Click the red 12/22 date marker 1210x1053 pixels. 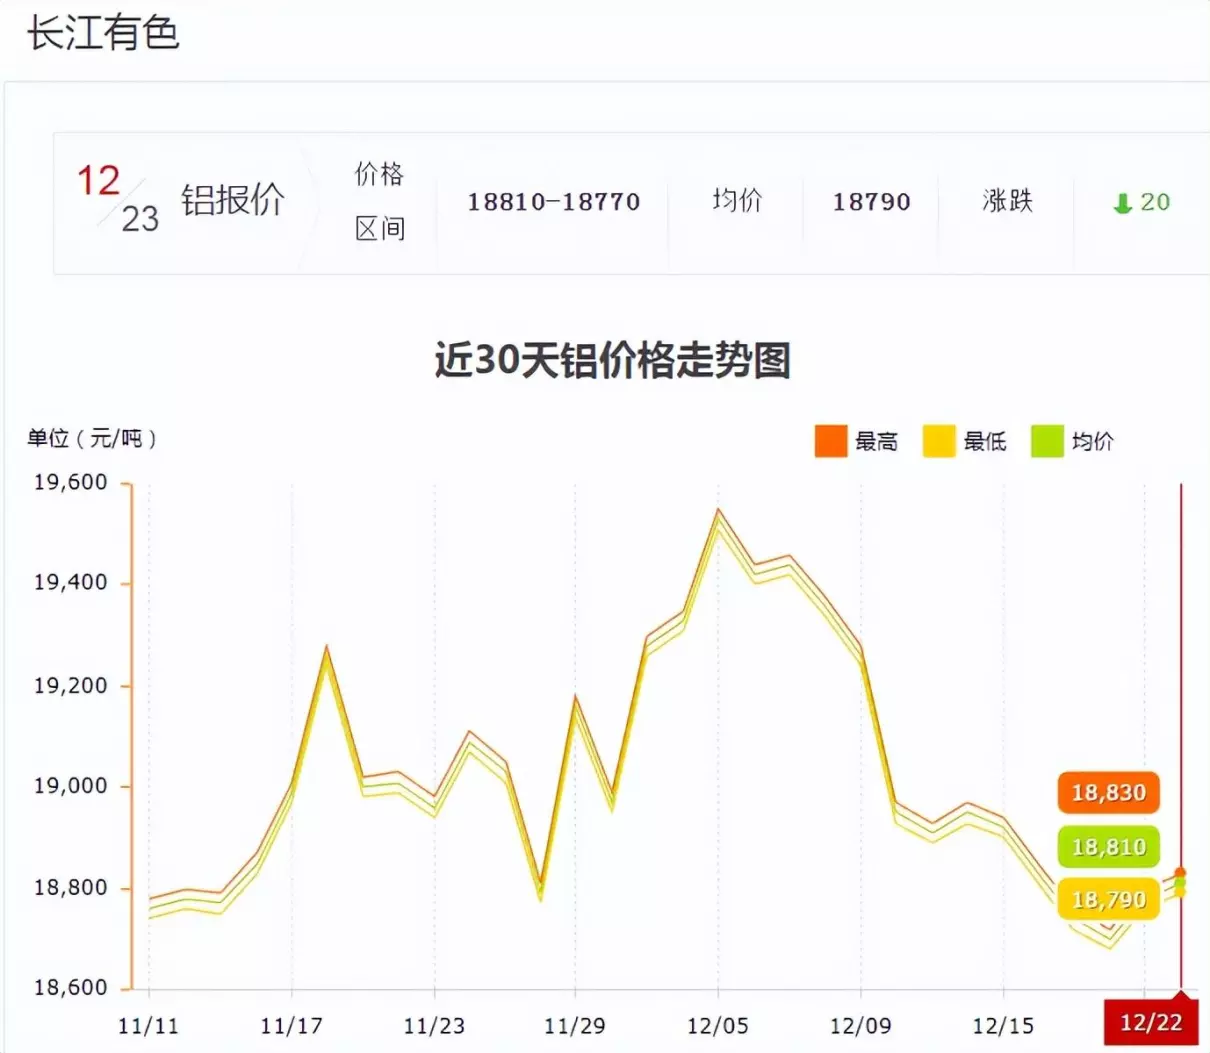point(1151,1022)
